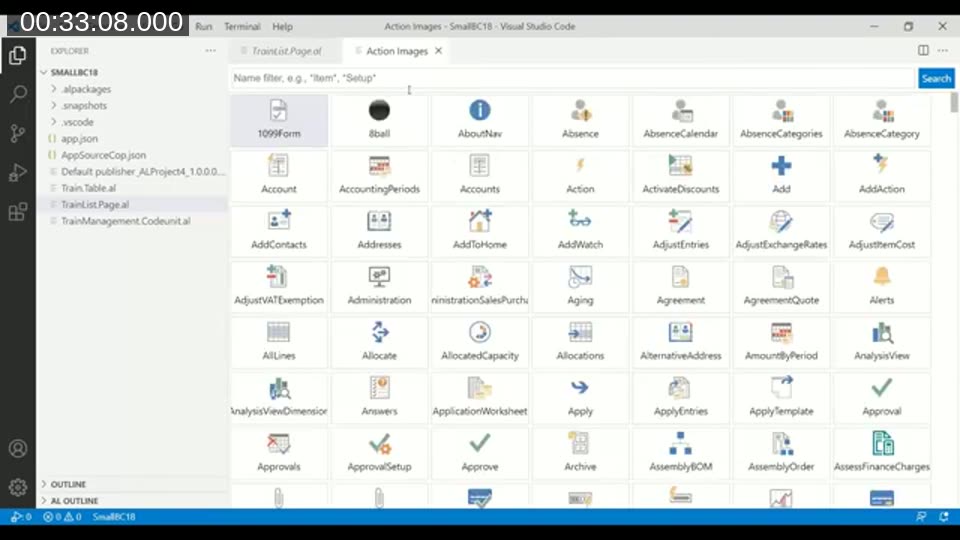Select the AbsenceCalendar action image

point(680,121)
